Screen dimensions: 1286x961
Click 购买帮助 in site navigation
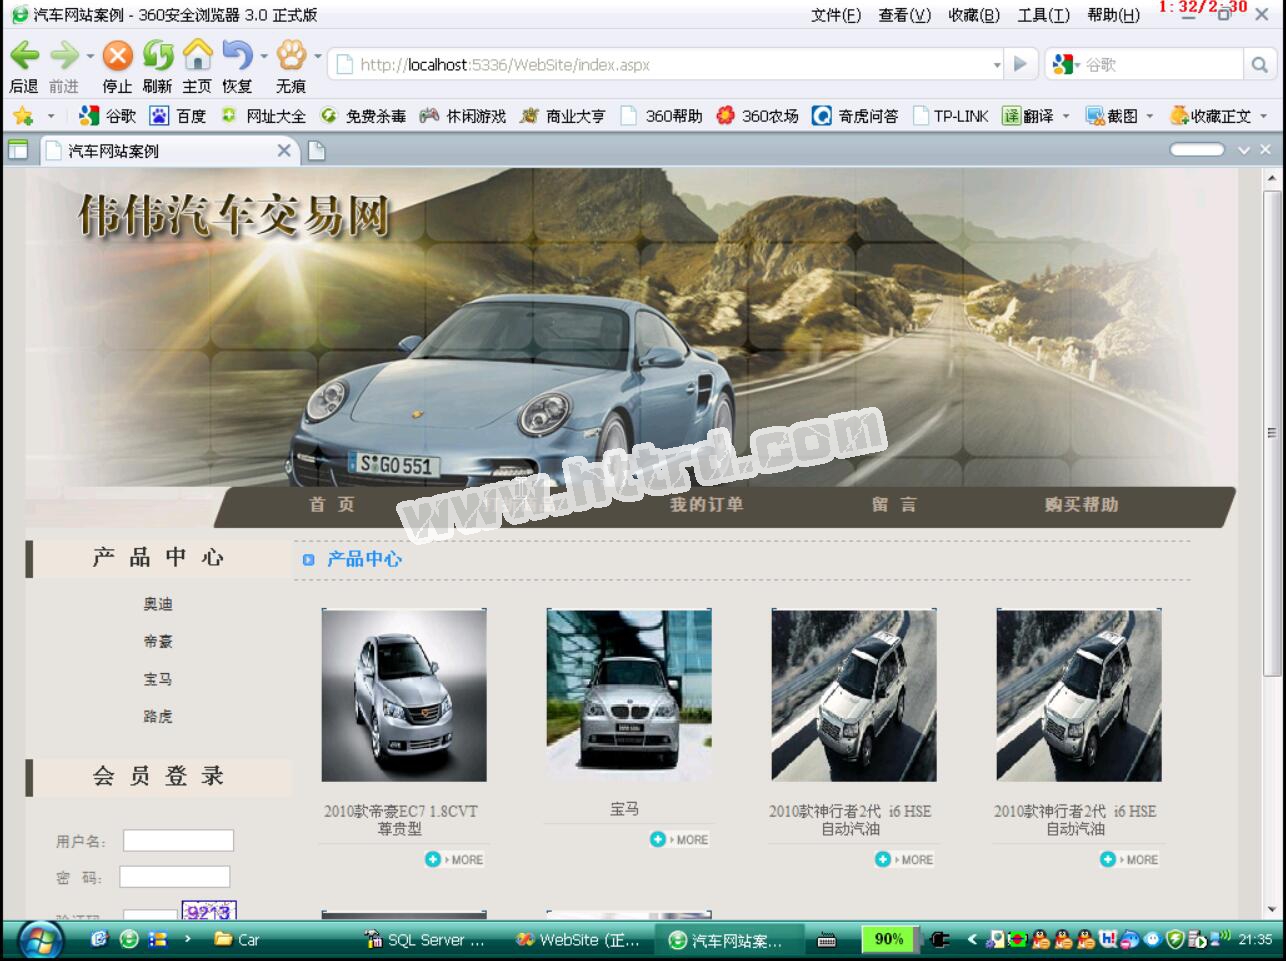[1082, 505]
